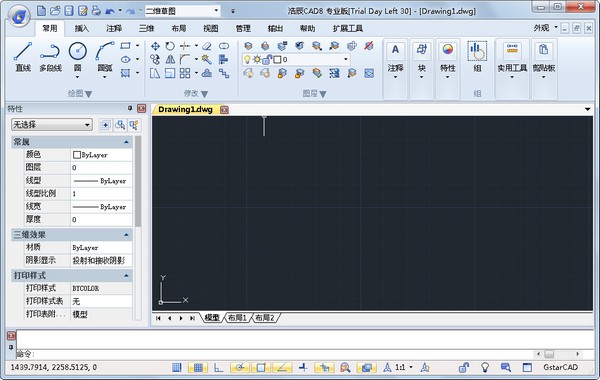Click the 实用工具 utilities button
Screen dimensions: 600x380
512,59
